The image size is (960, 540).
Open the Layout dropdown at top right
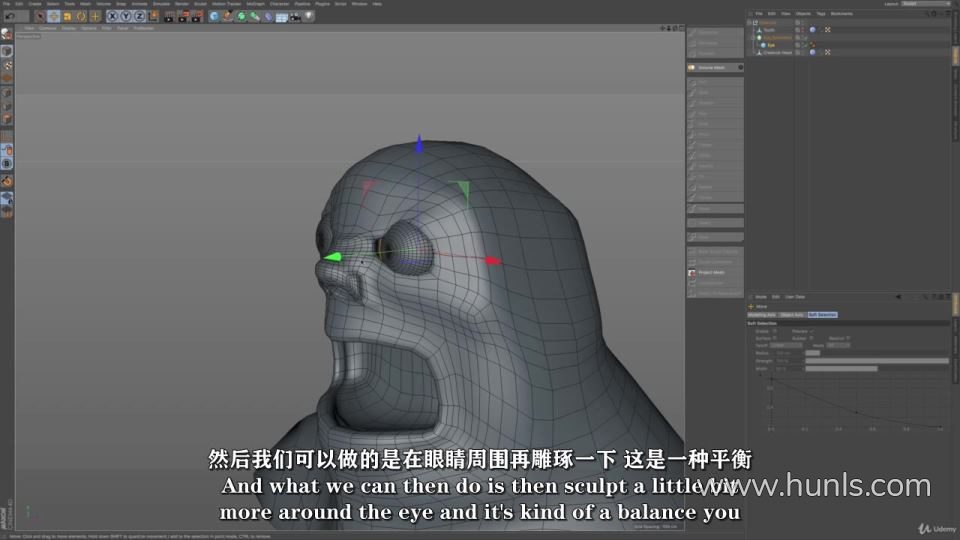tap(926, 4)
